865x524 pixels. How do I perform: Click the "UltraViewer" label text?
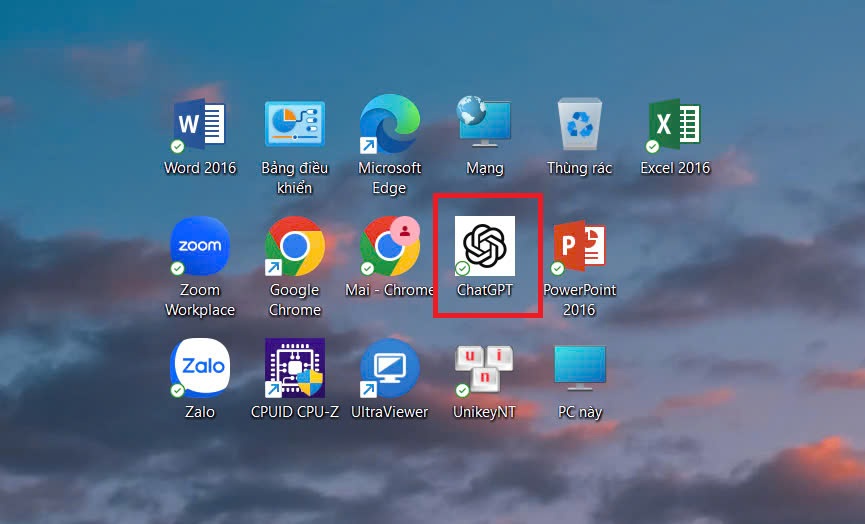(389, 412)
